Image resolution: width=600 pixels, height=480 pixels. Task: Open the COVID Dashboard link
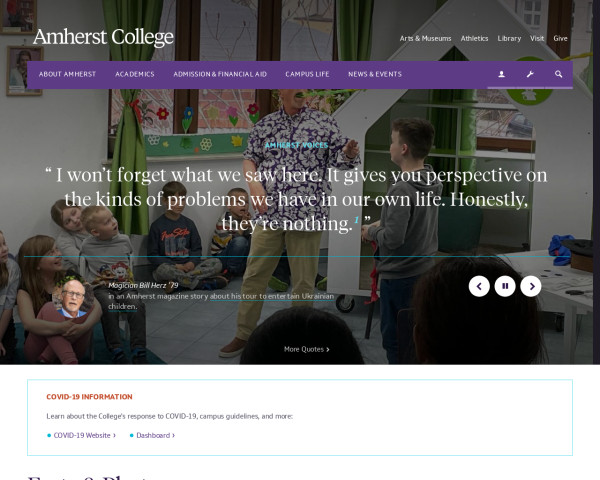point(153,436)
